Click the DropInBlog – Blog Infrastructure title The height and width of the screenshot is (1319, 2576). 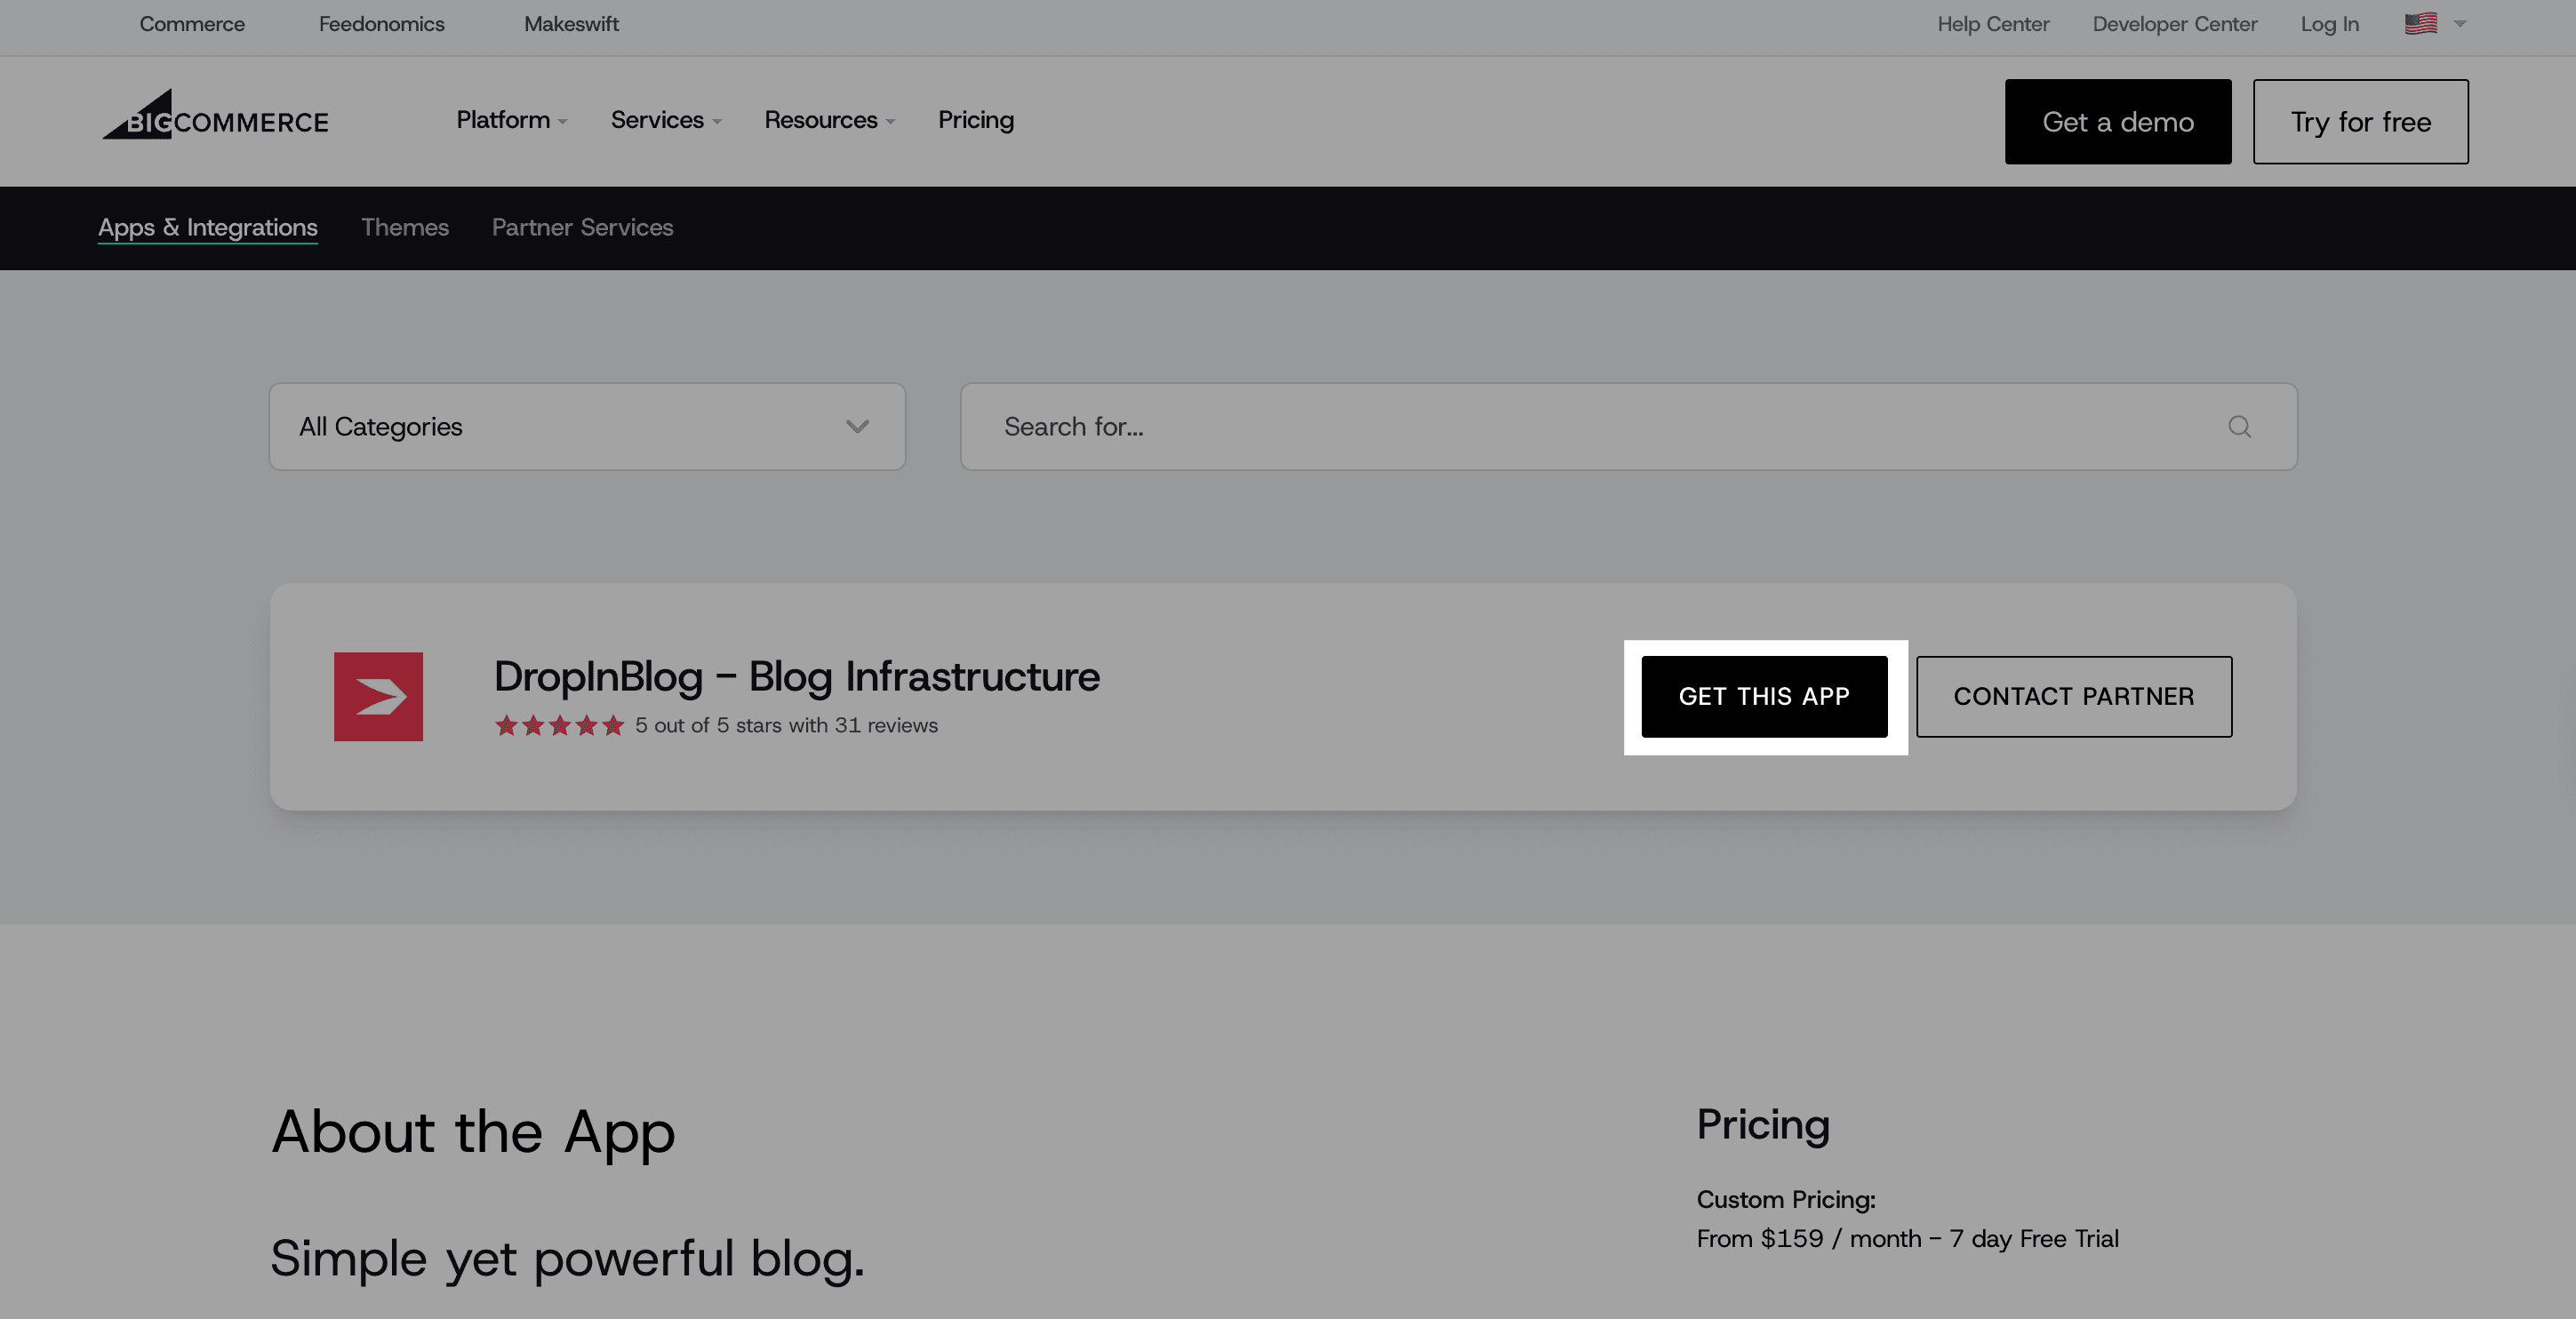797,677
